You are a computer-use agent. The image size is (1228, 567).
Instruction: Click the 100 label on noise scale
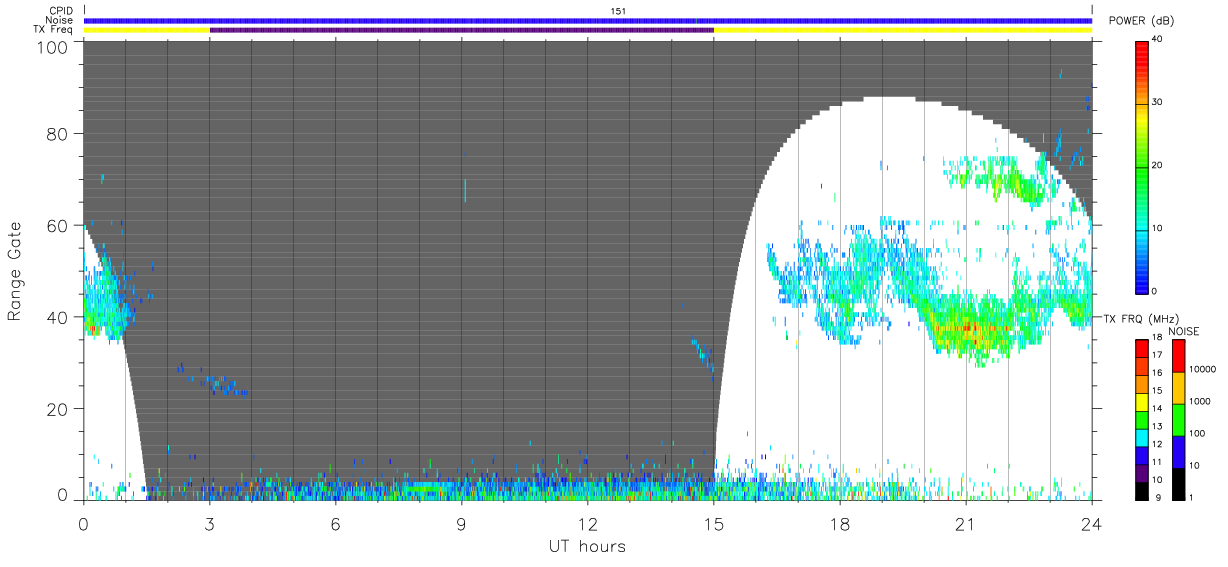coord(1196,433)
